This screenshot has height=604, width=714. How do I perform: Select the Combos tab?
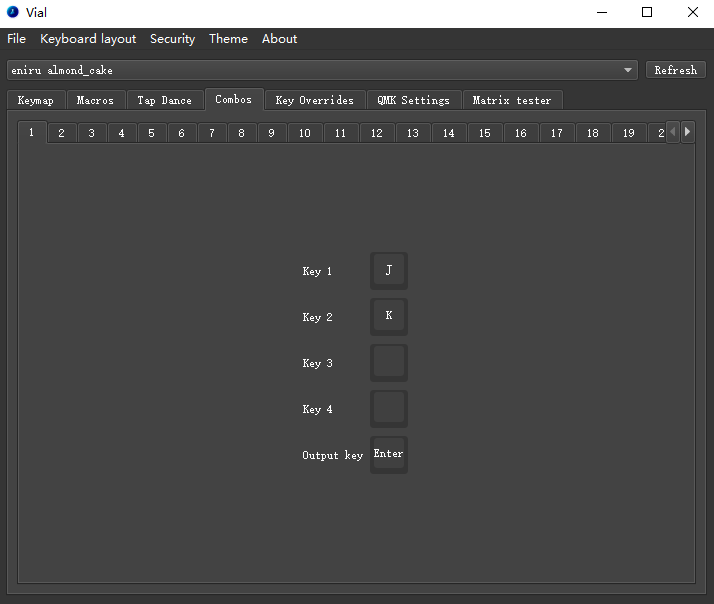coord(234,99)
